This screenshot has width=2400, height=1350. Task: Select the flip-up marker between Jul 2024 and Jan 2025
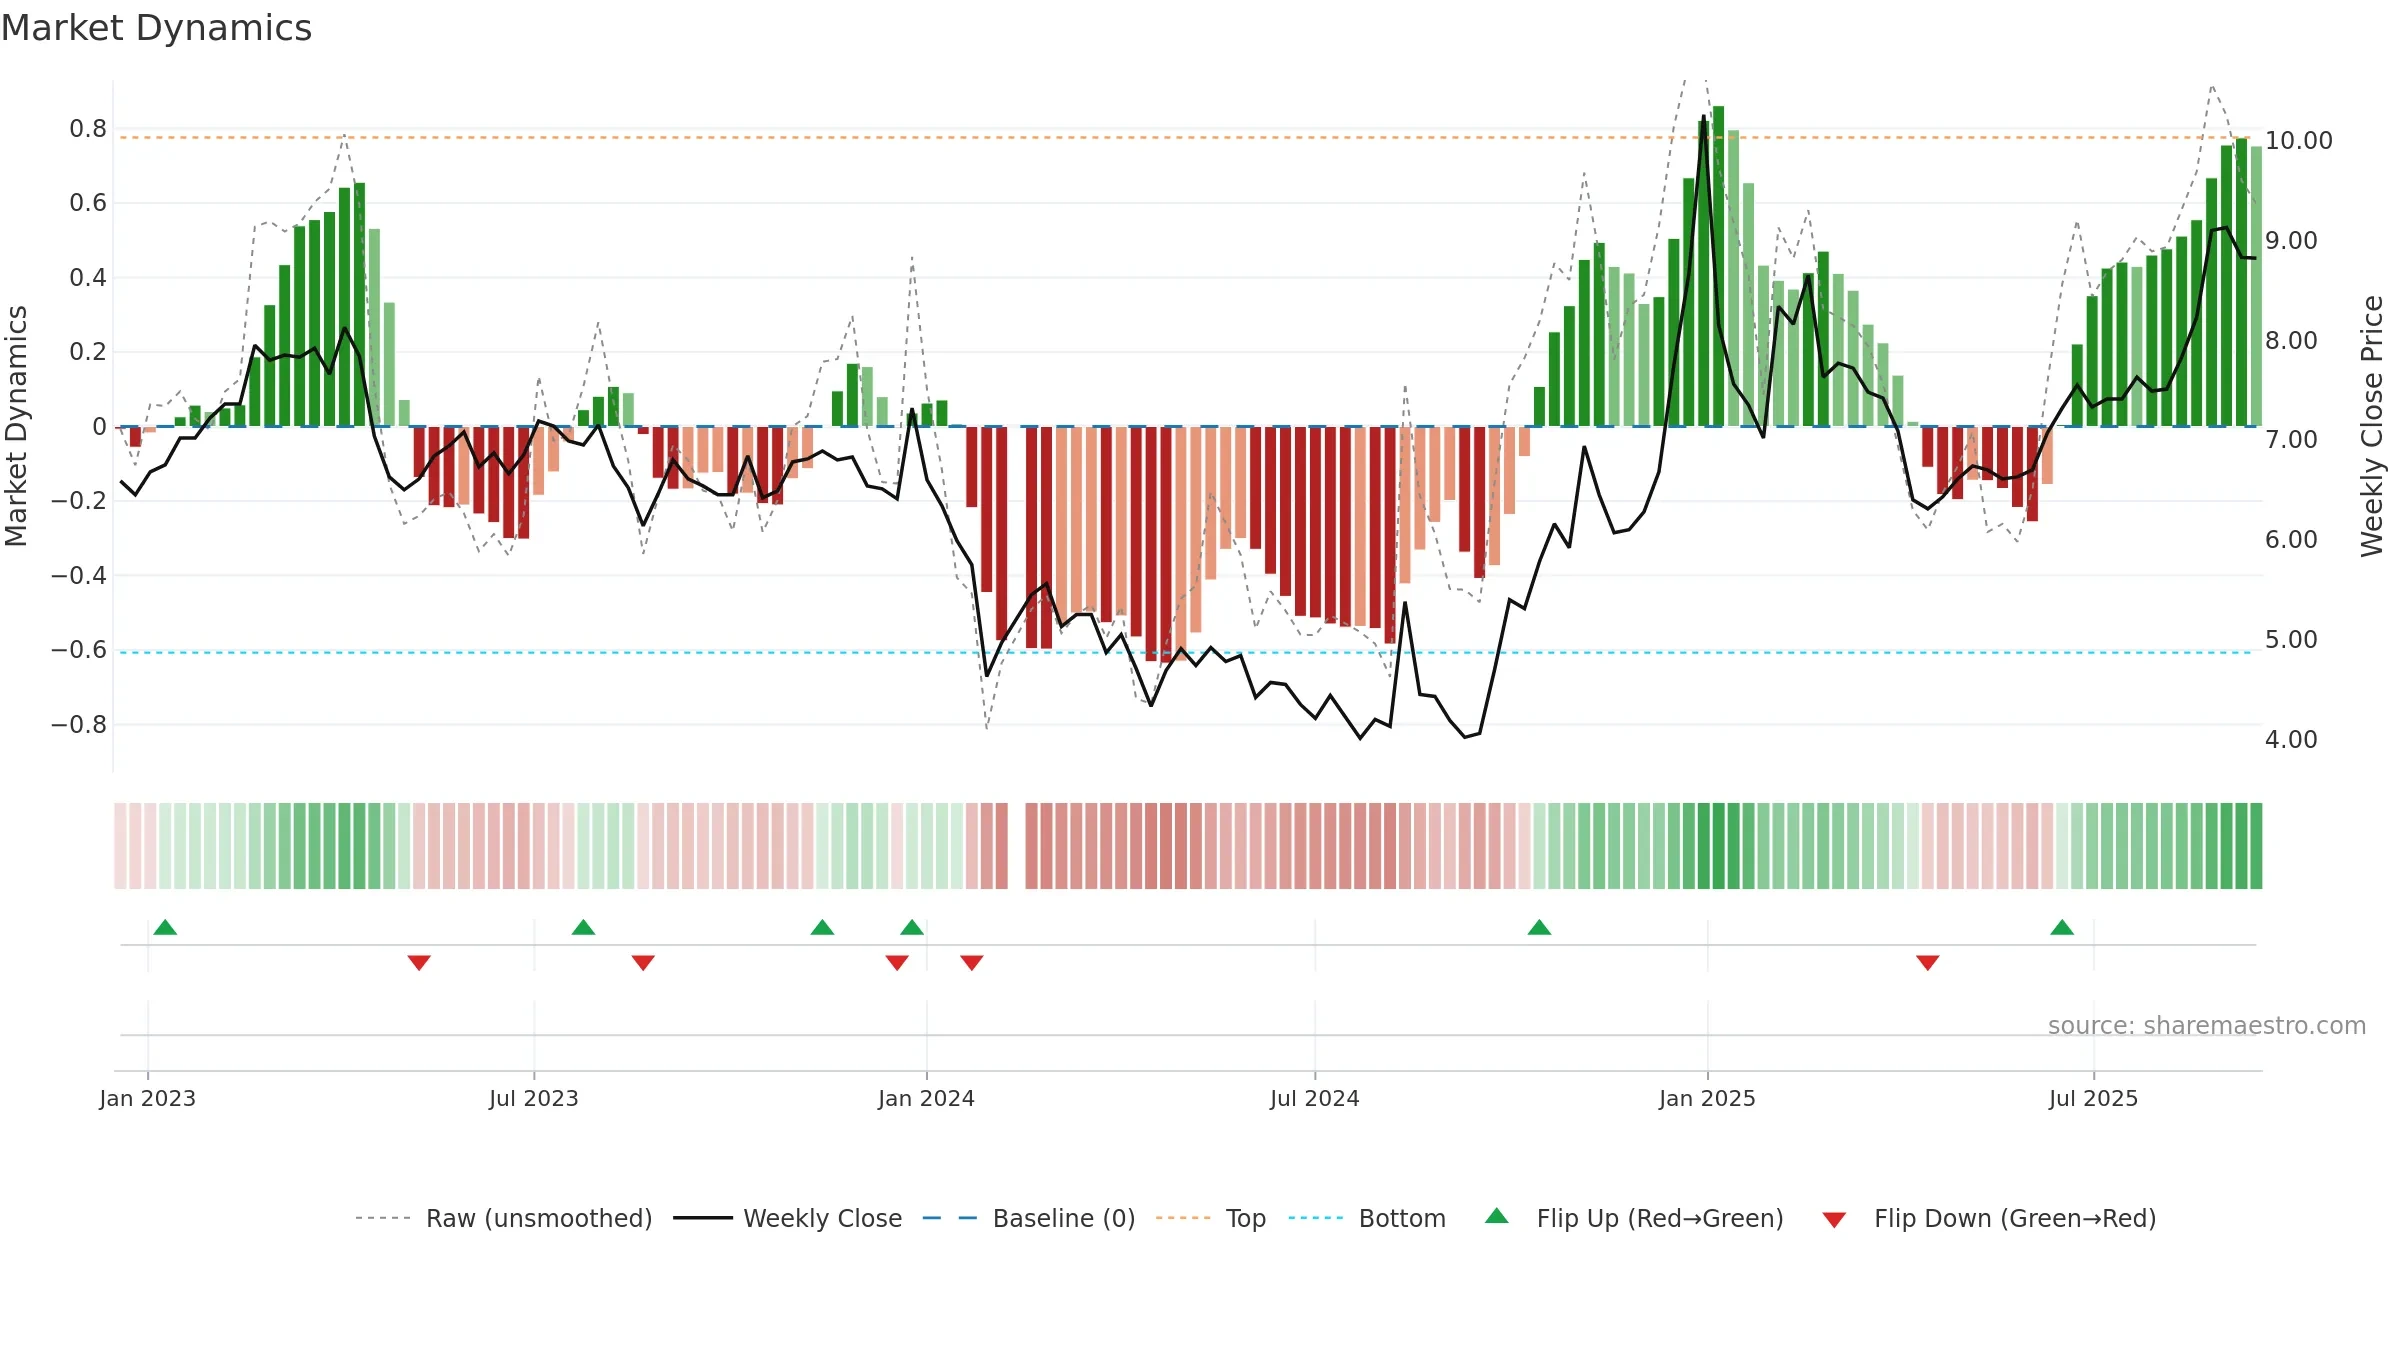click(1539, 927)
